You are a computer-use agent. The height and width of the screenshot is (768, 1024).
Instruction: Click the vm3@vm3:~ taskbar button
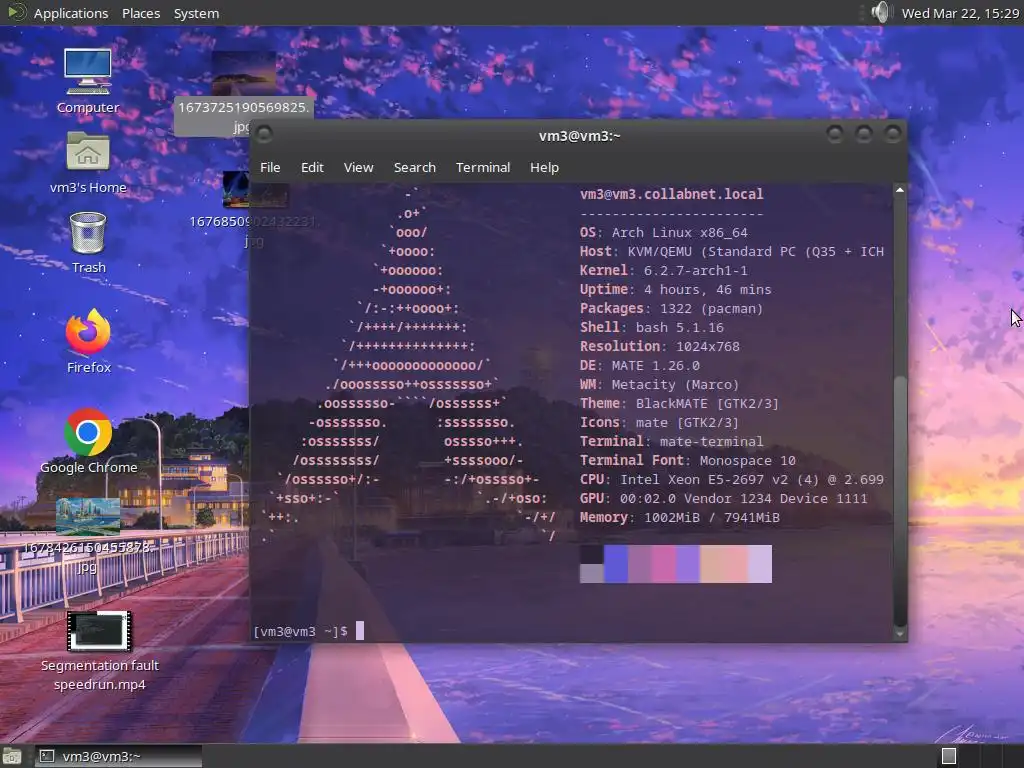(x=118, y=756)
